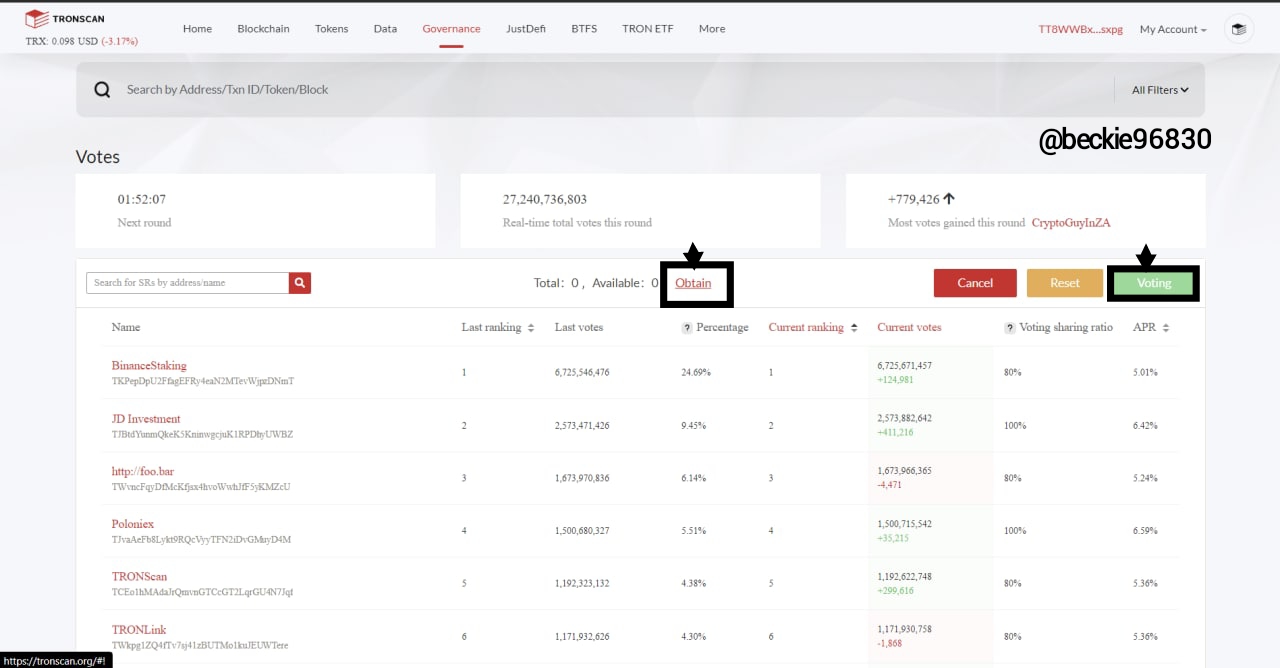Open JD Investment representative link

pyautogui.click(x=146, y=419)
